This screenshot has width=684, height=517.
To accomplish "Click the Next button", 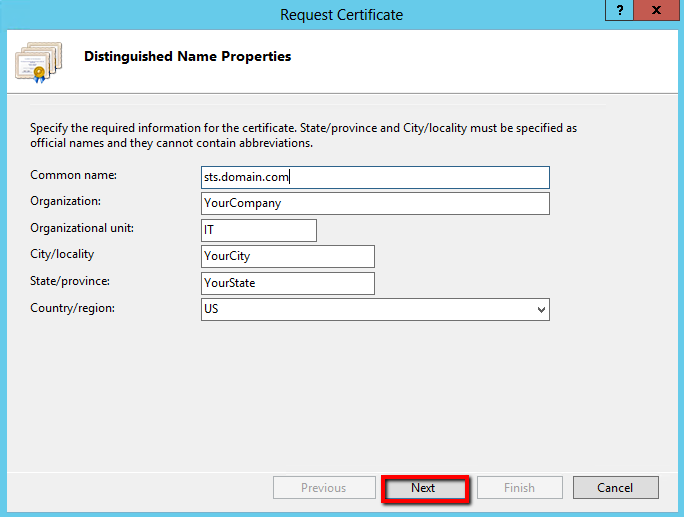I will tap(423, 488).
